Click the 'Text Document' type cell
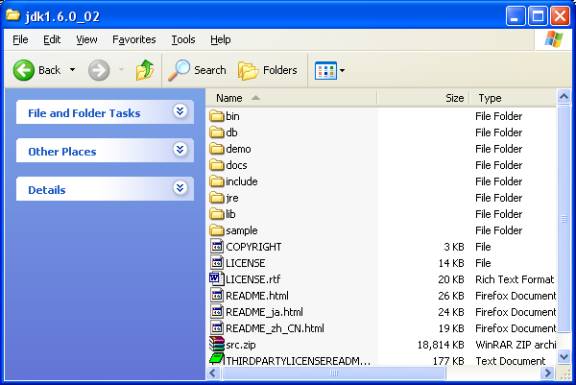 tap(510, 361)
